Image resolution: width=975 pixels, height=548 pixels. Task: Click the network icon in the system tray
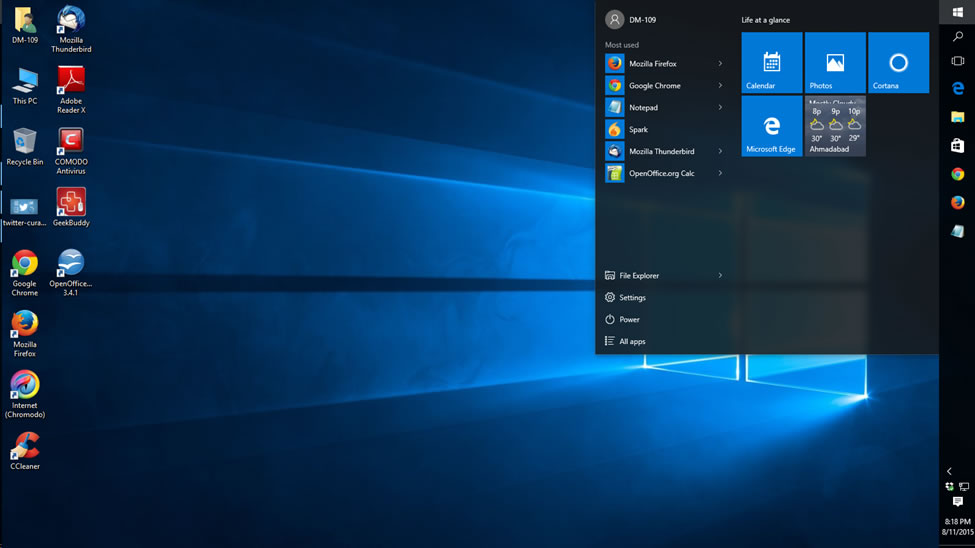964,486
